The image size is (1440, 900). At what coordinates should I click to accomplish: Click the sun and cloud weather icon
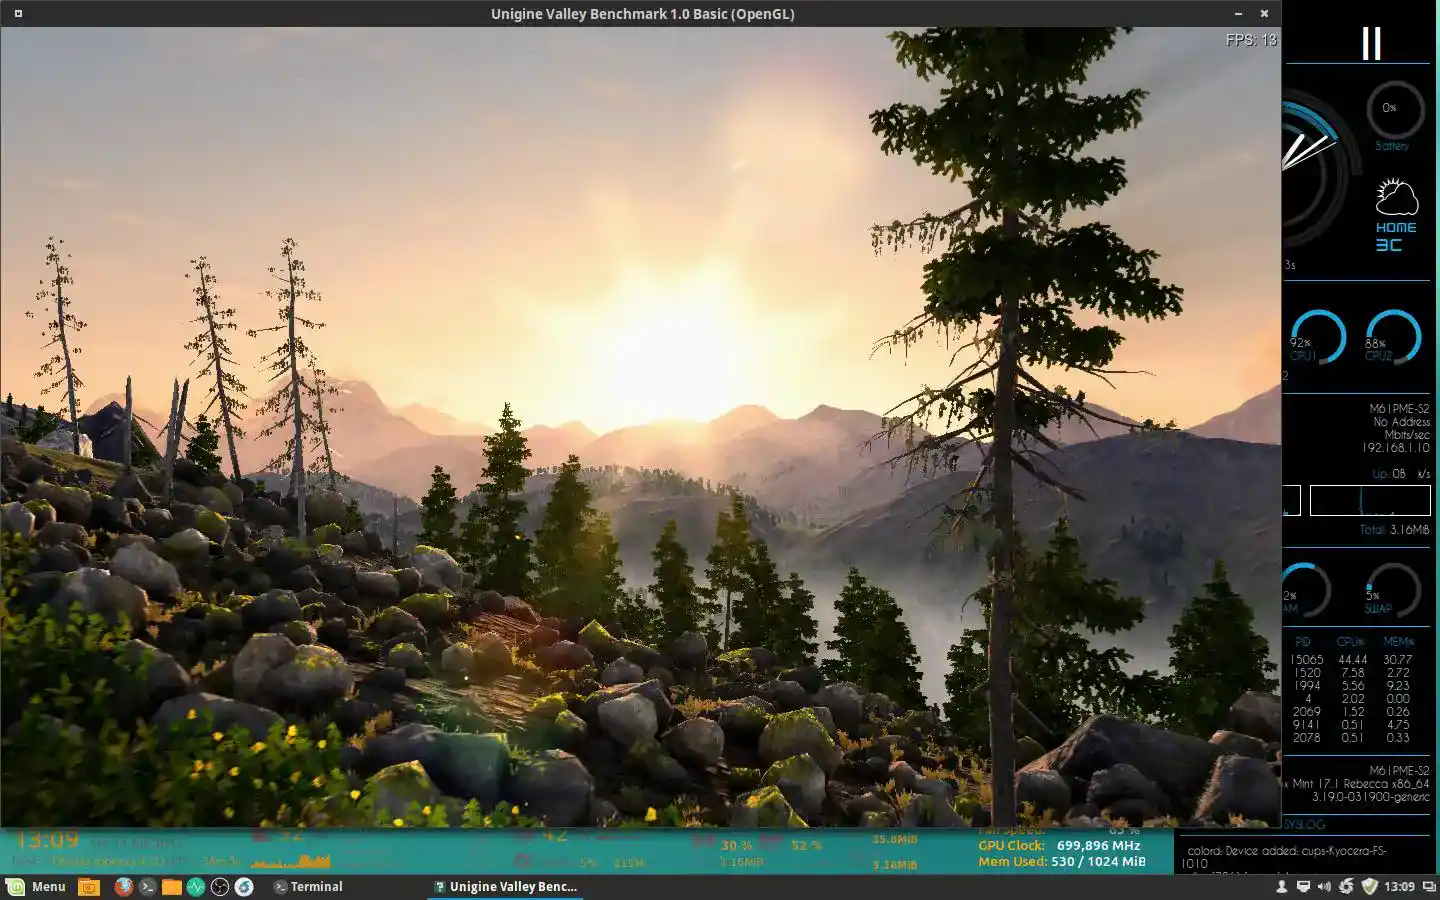1396,197
